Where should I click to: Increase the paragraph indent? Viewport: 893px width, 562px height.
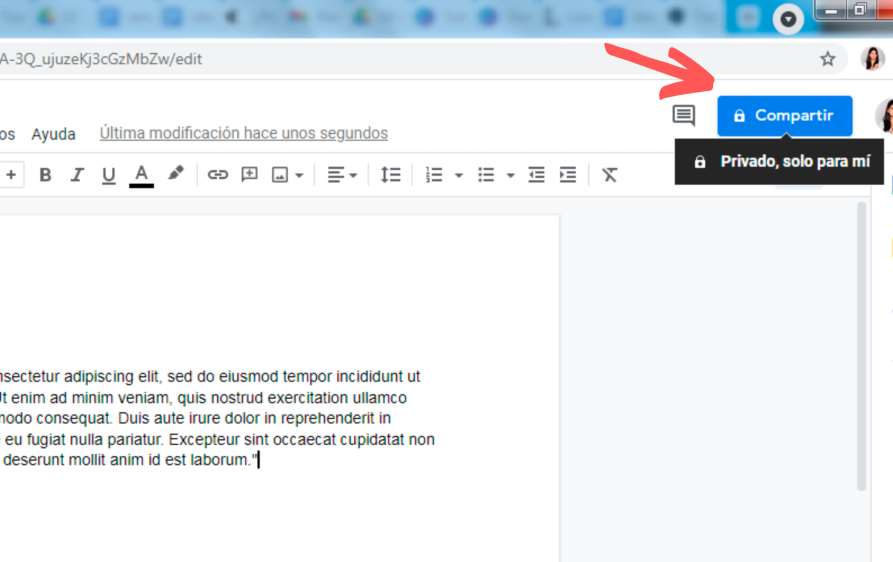pyautogui.click(x=568, y=175)
